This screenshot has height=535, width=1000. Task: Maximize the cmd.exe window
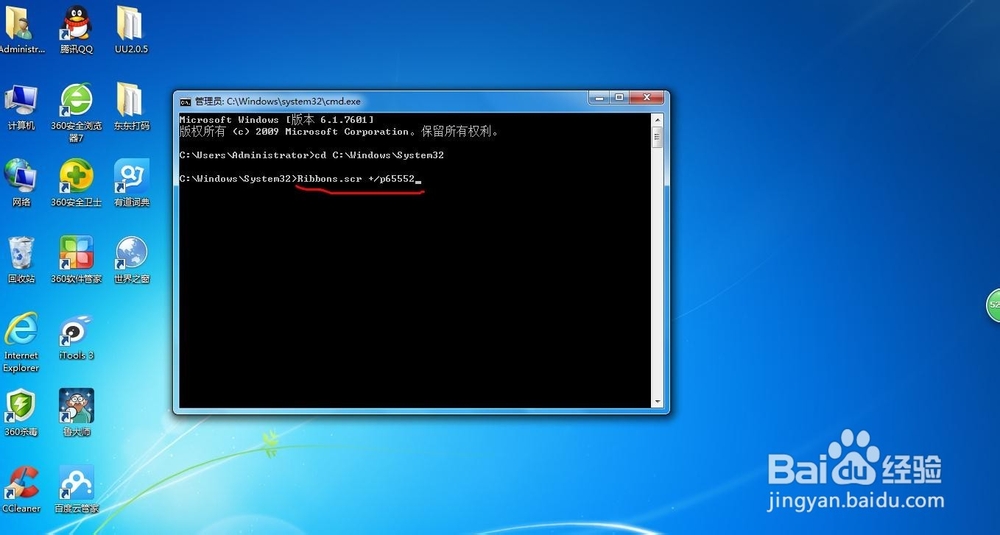tap(619, 98)
